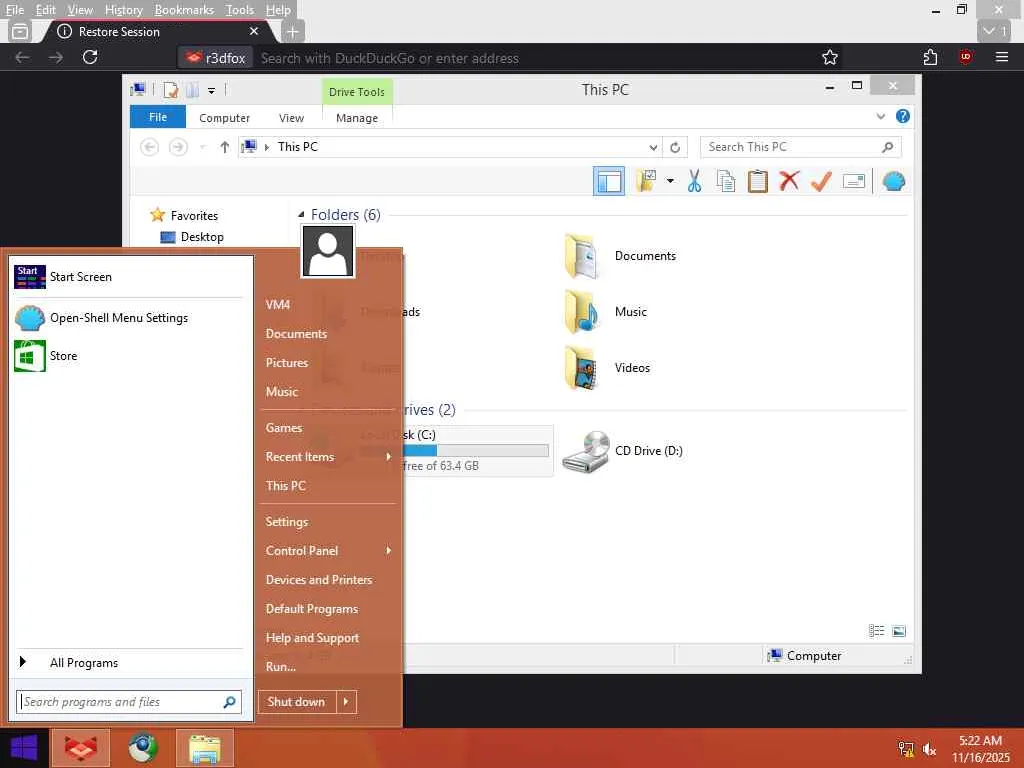Image resolution: width=1024 pixels, height=768 pixels.
Task: Open the browser Bookmarks menu
Action: pos(184,10)
